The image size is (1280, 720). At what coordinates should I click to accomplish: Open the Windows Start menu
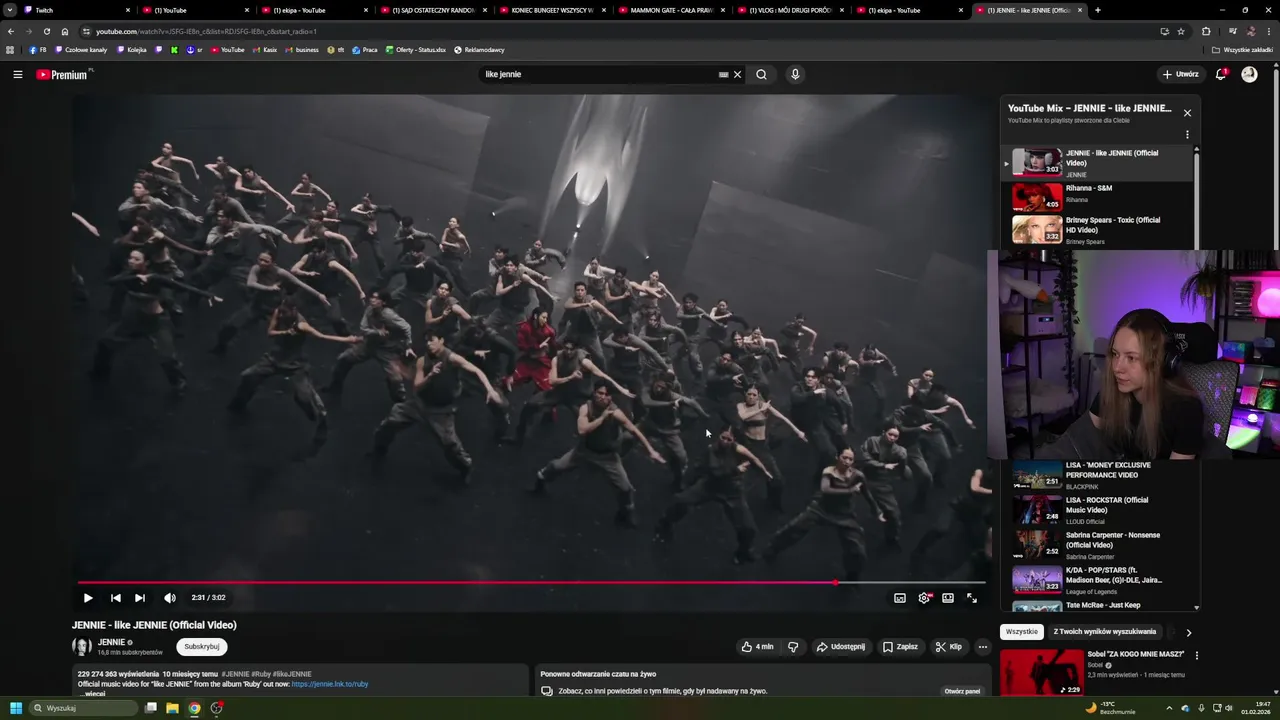click(16, 708)
